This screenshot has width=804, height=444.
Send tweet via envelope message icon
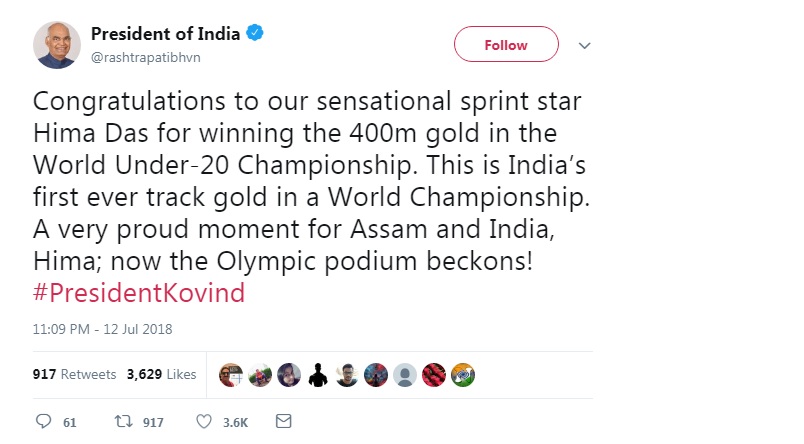[283, 422]
